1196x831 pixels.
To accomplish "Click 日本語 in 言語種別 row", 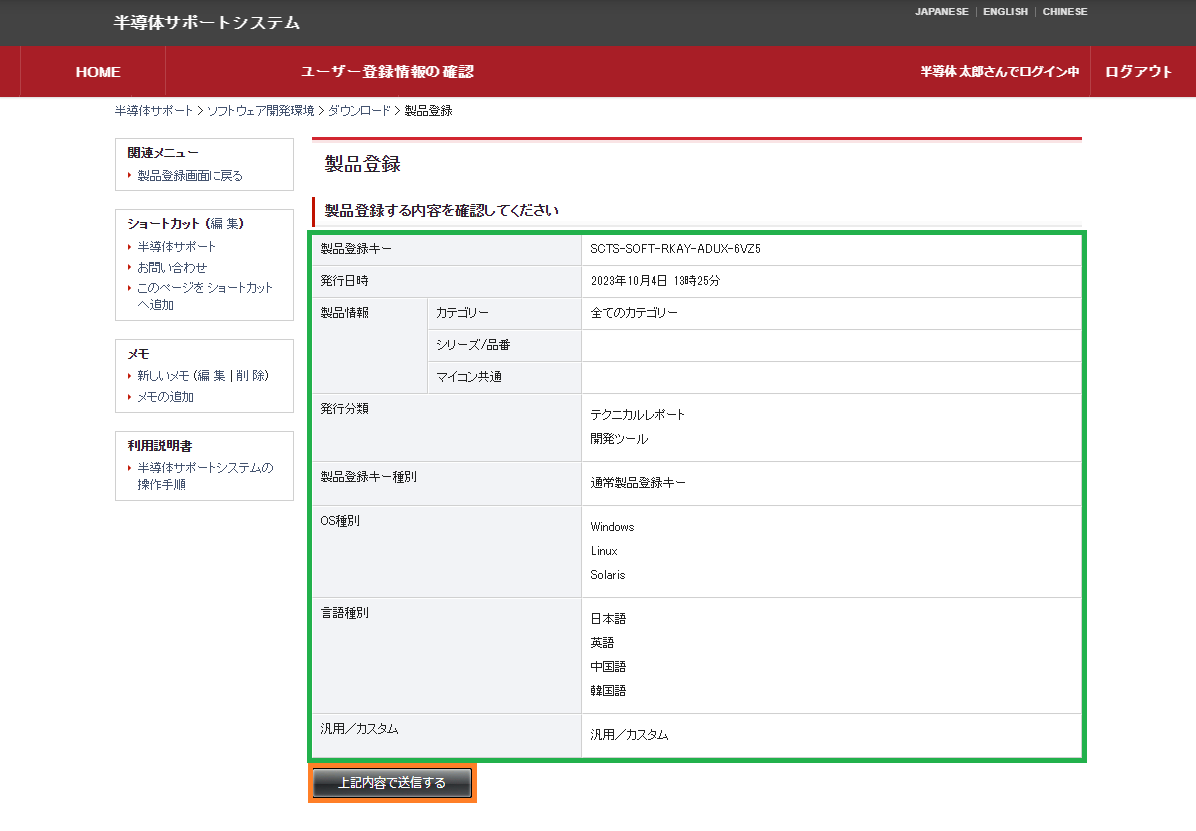I will [608, 619].
